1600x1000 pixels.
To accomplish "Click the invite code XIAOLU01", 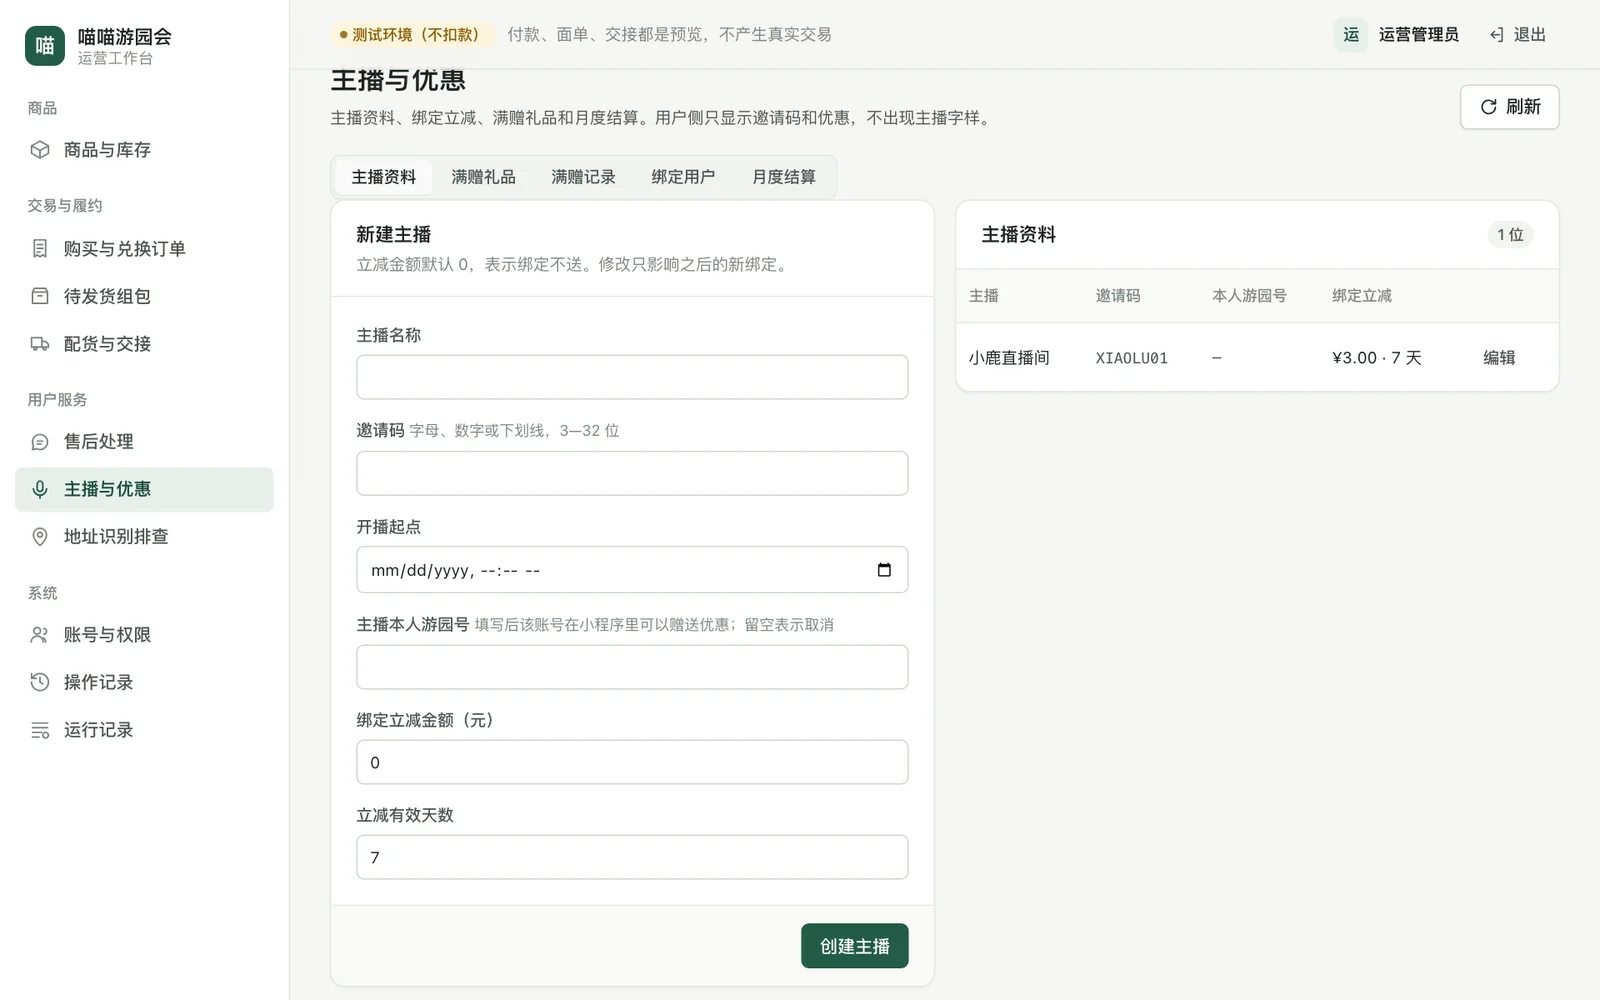I will coord(1132,358).
